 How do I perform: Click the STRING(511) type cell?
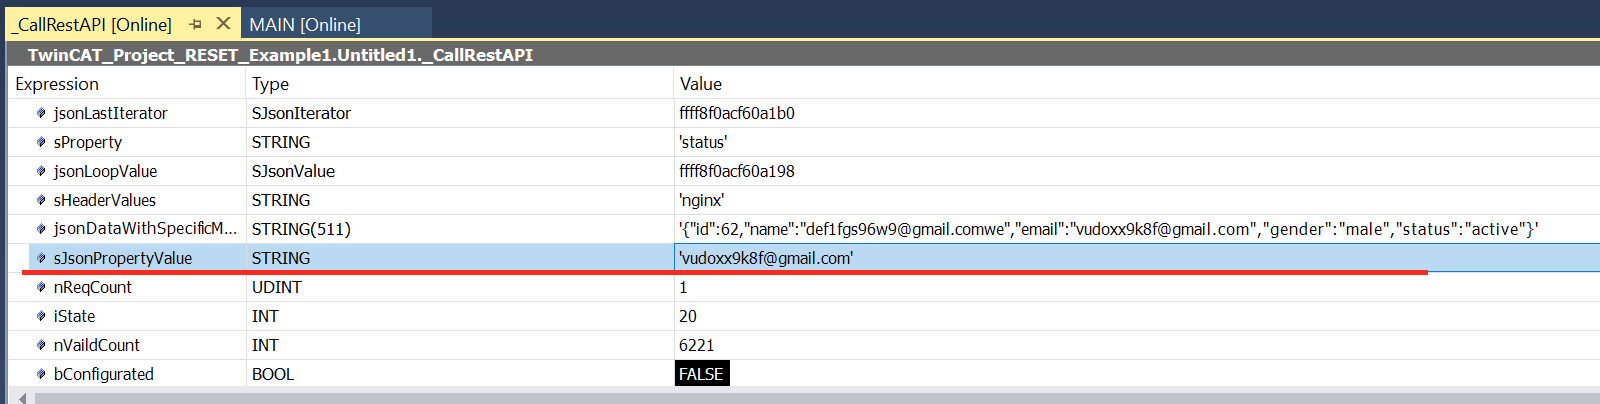coord(301,229)
